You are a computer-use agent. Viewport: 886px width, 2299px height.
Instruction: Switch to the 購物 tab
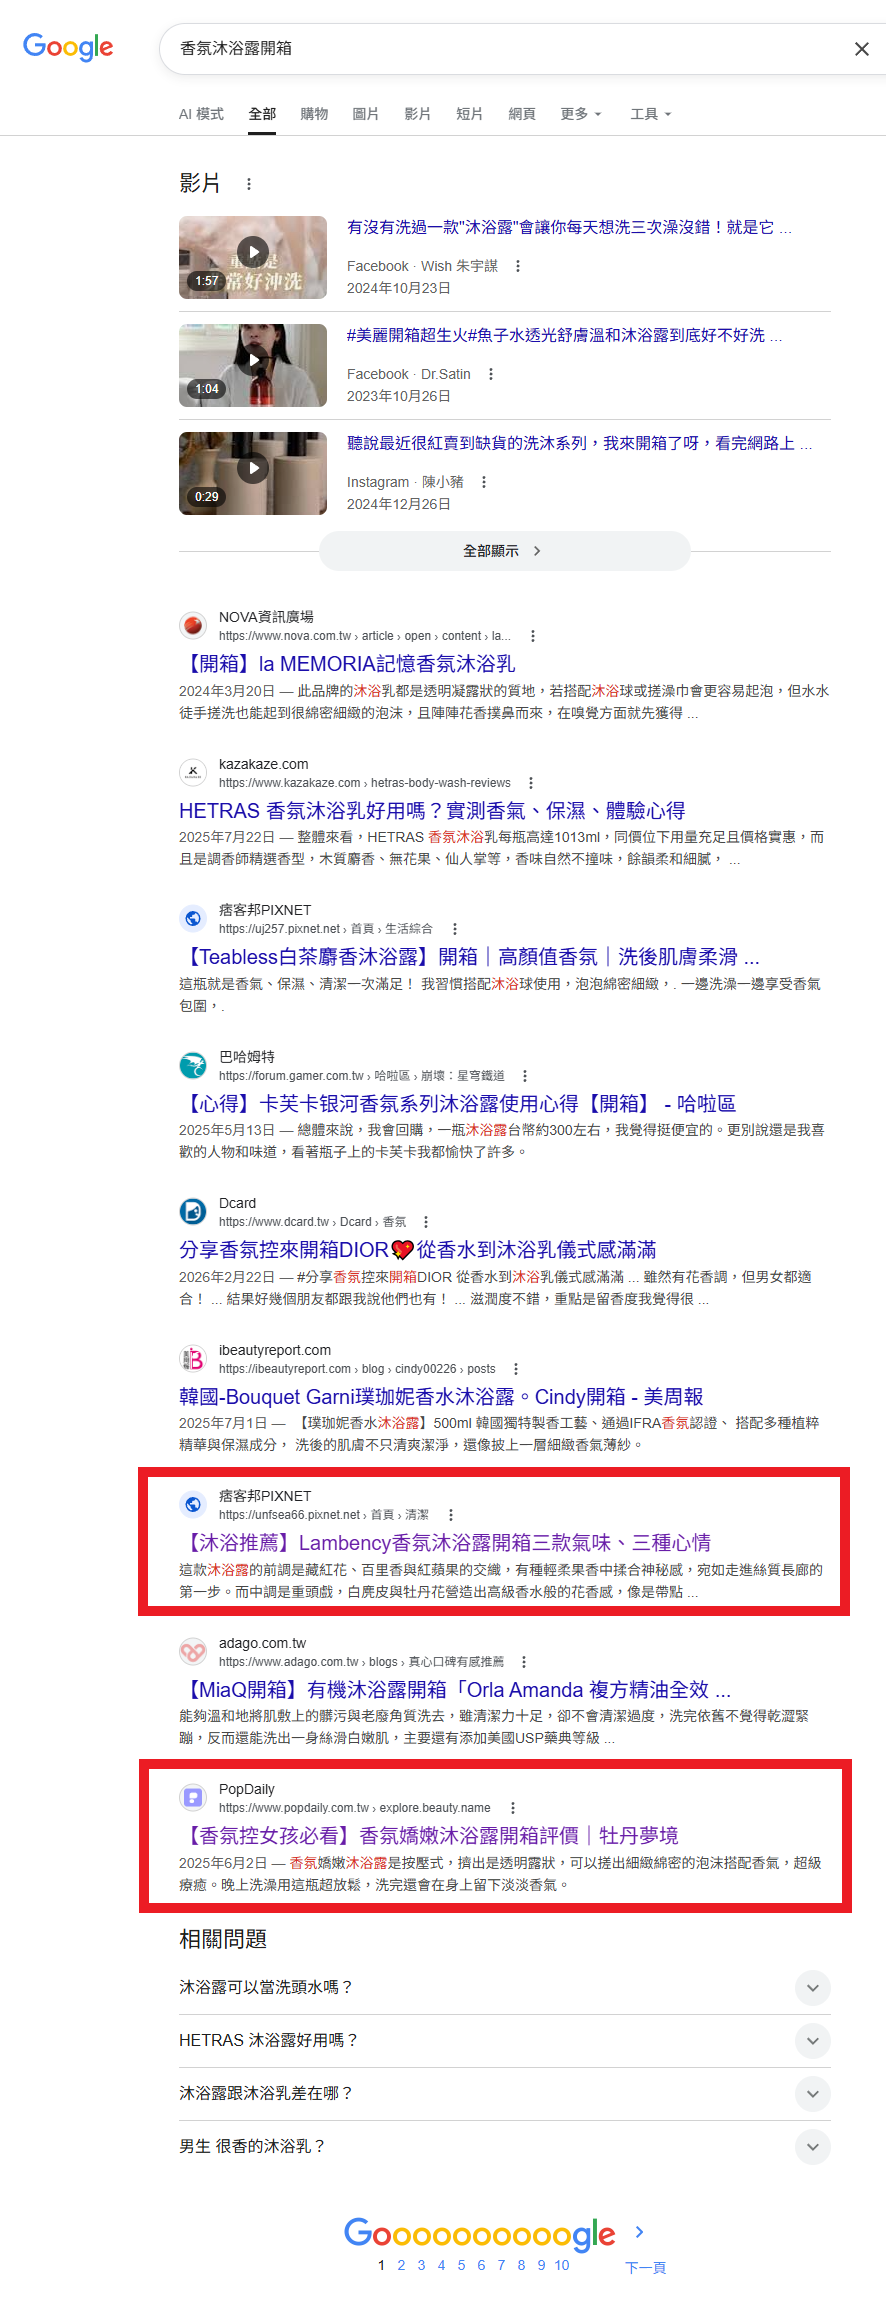314,114
